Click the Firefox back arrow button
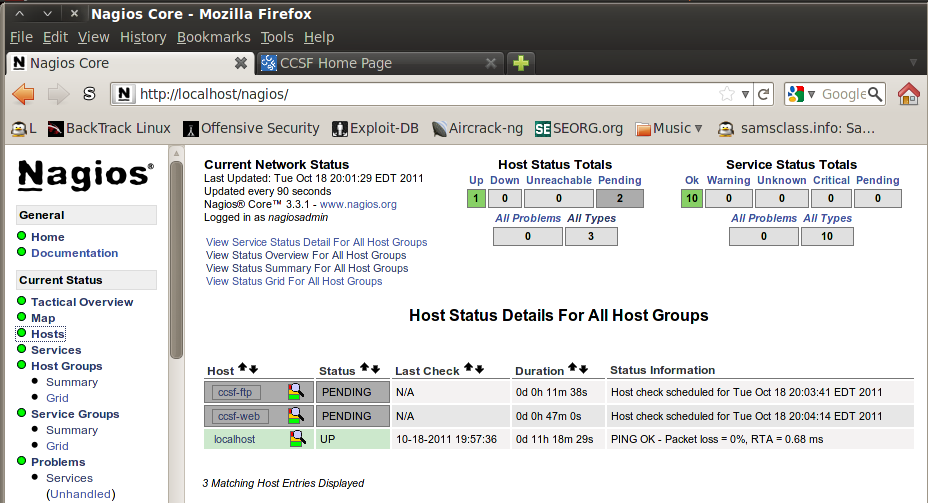This screenshot has height=503, width=928. [x=24, y=94]
